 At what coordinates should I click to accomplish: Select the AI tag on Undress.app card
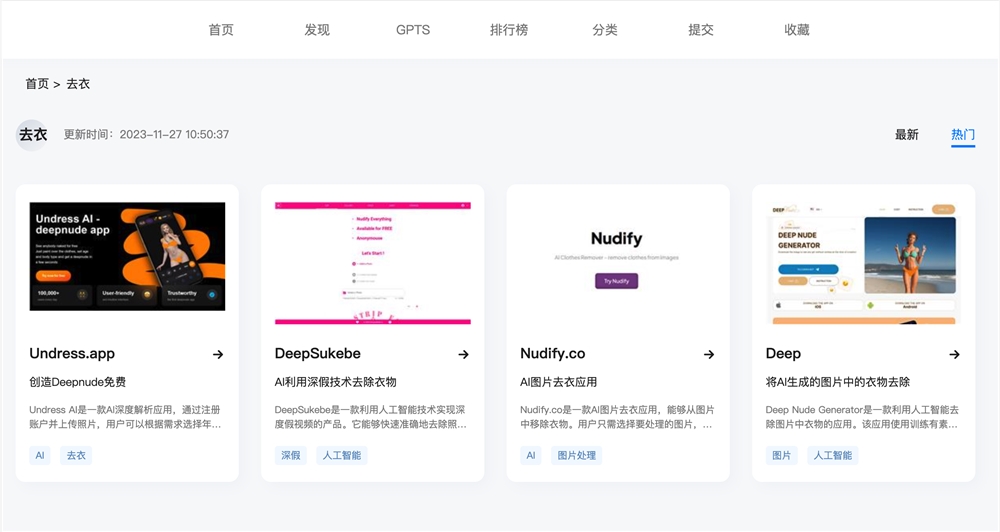tap(40, 455)
